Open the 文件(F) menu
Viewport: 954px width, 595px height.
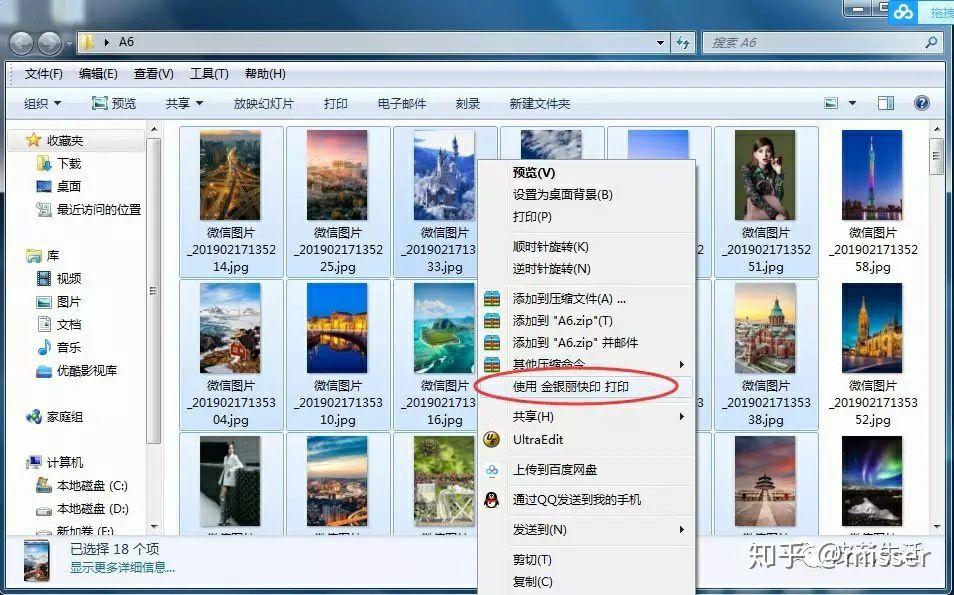point(43,74)
